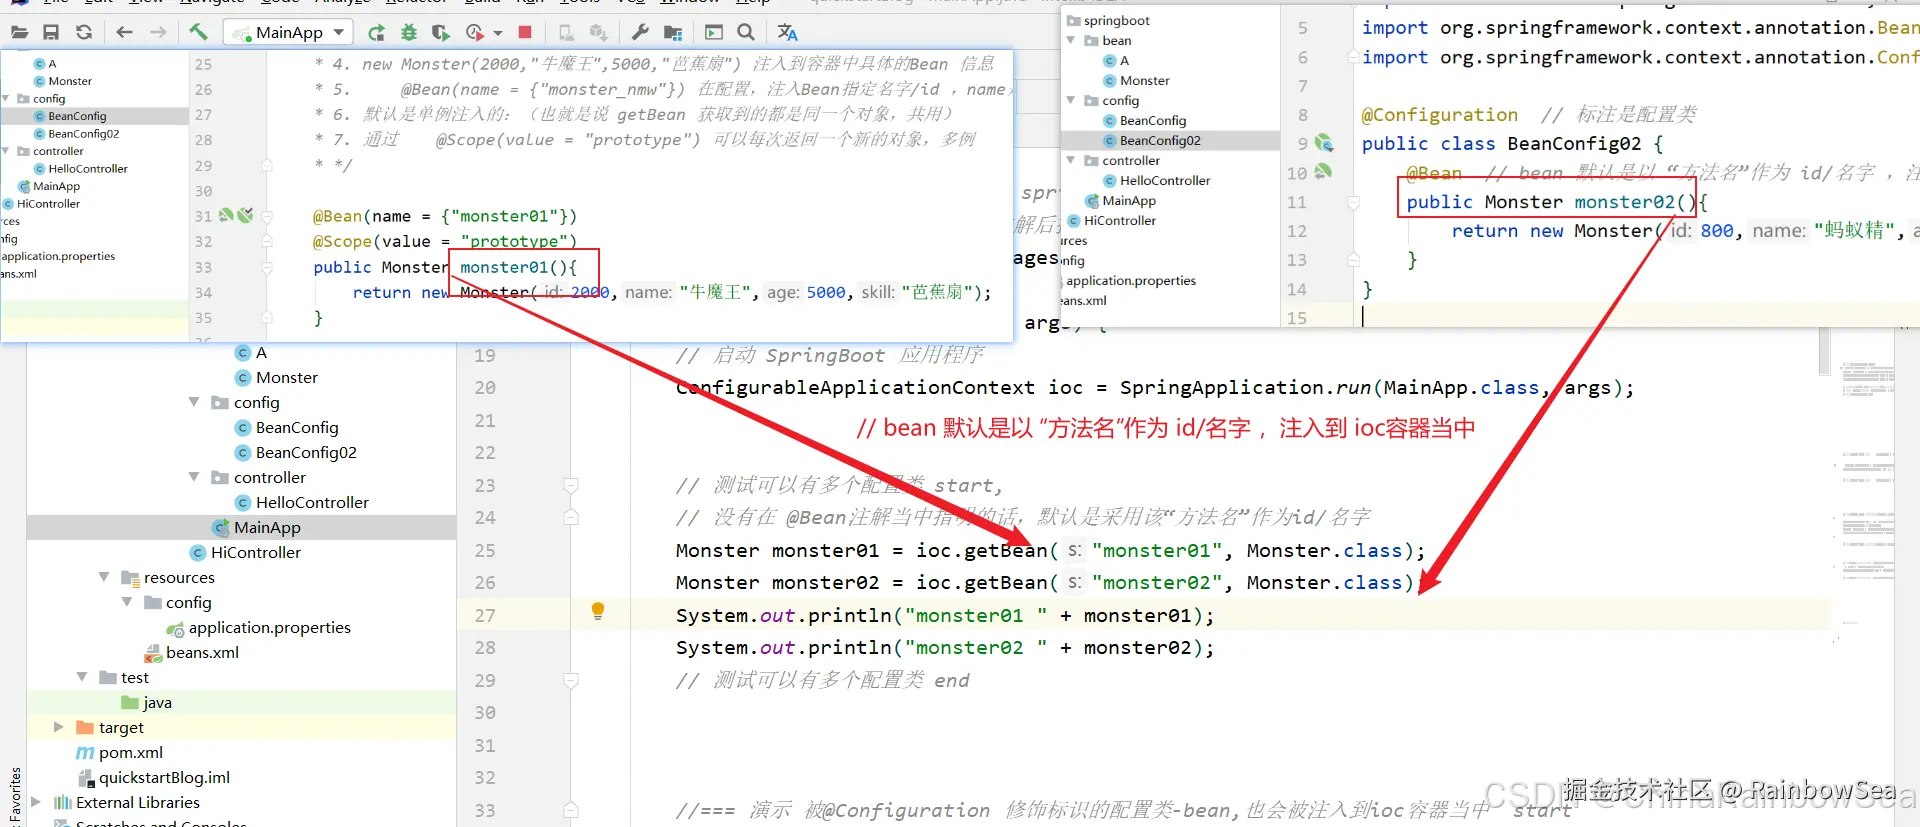This screenshot has height=827, width=1920.
Task: Click "monster02" string on editor line 26
Action: pos(1157,582)
